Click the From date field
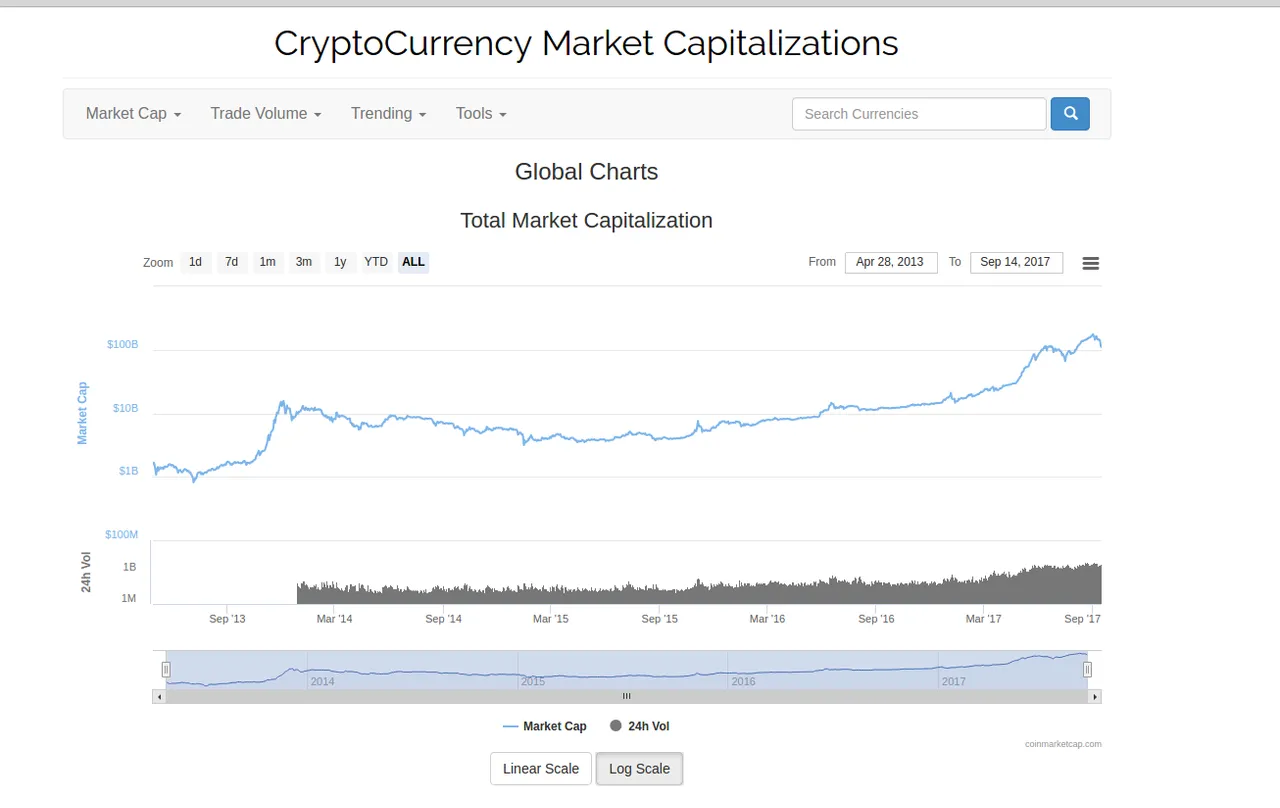The width and height of the screenshot is (1280, 808). pos(891,262)
